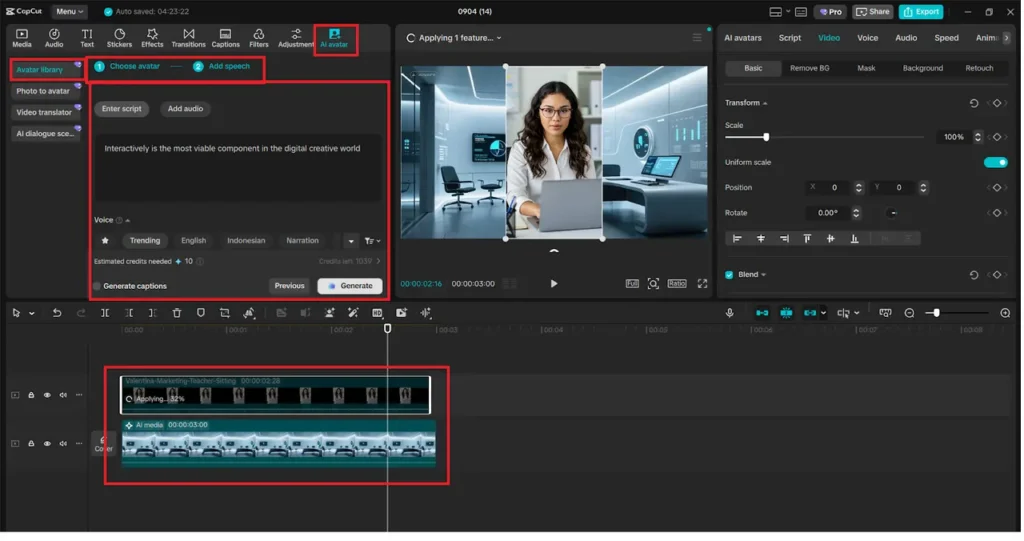Open the Stickers panel
Viewport: 1024px width, 541px height.
coord(119,38)
